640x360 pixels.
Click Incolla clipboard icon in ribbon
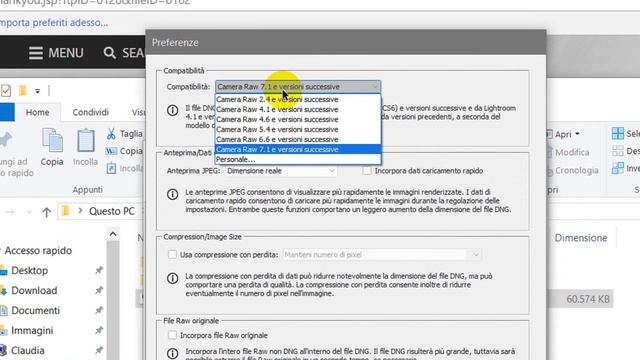tap(86, 141)
